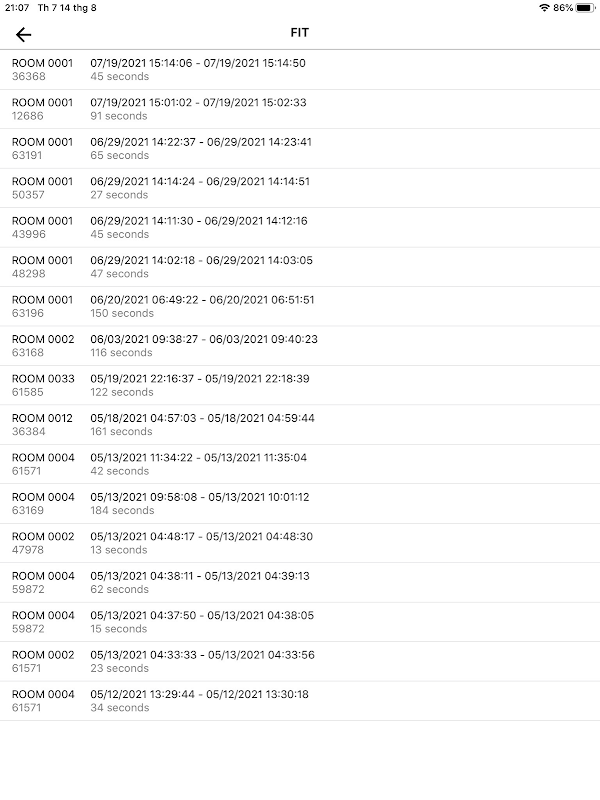Open ROOM 0004 entry lasting 62 seconds
This screenshot has width=600, height=800.
[300, 583]
